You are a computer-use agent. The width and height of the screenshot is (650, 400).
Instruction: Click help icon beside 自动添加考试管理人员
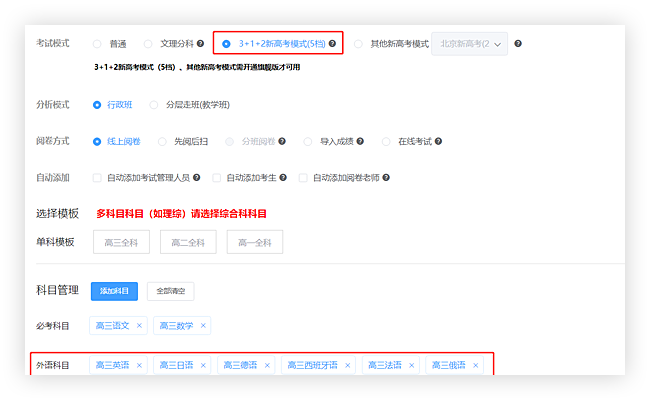199,178
